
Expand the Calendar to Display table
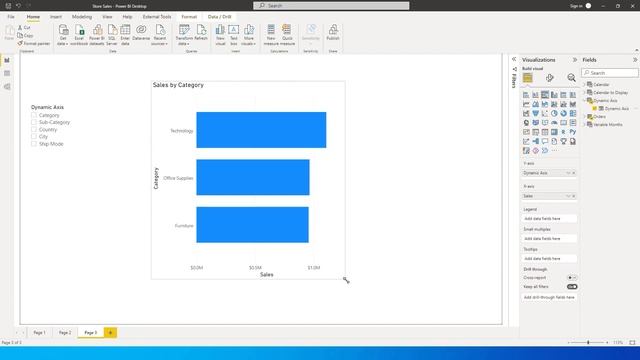[584, 93]
